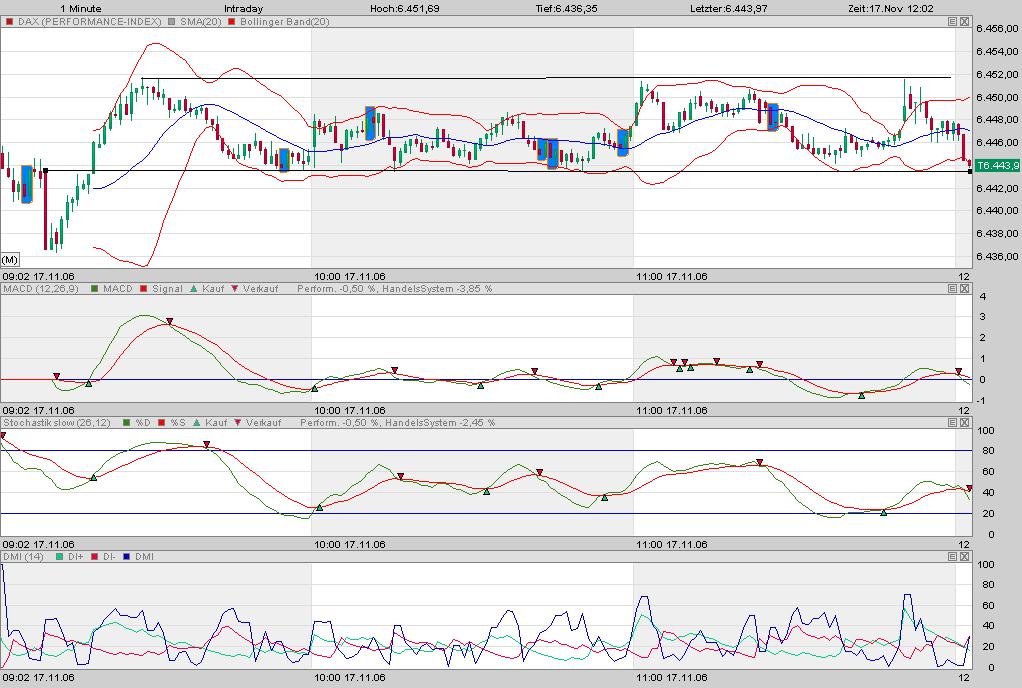Image resolution: width=1022 pixels, height=688 pixels.
Task: Click the '11:00 17.11.06' label under price chart
Action: tap(672, 276)
